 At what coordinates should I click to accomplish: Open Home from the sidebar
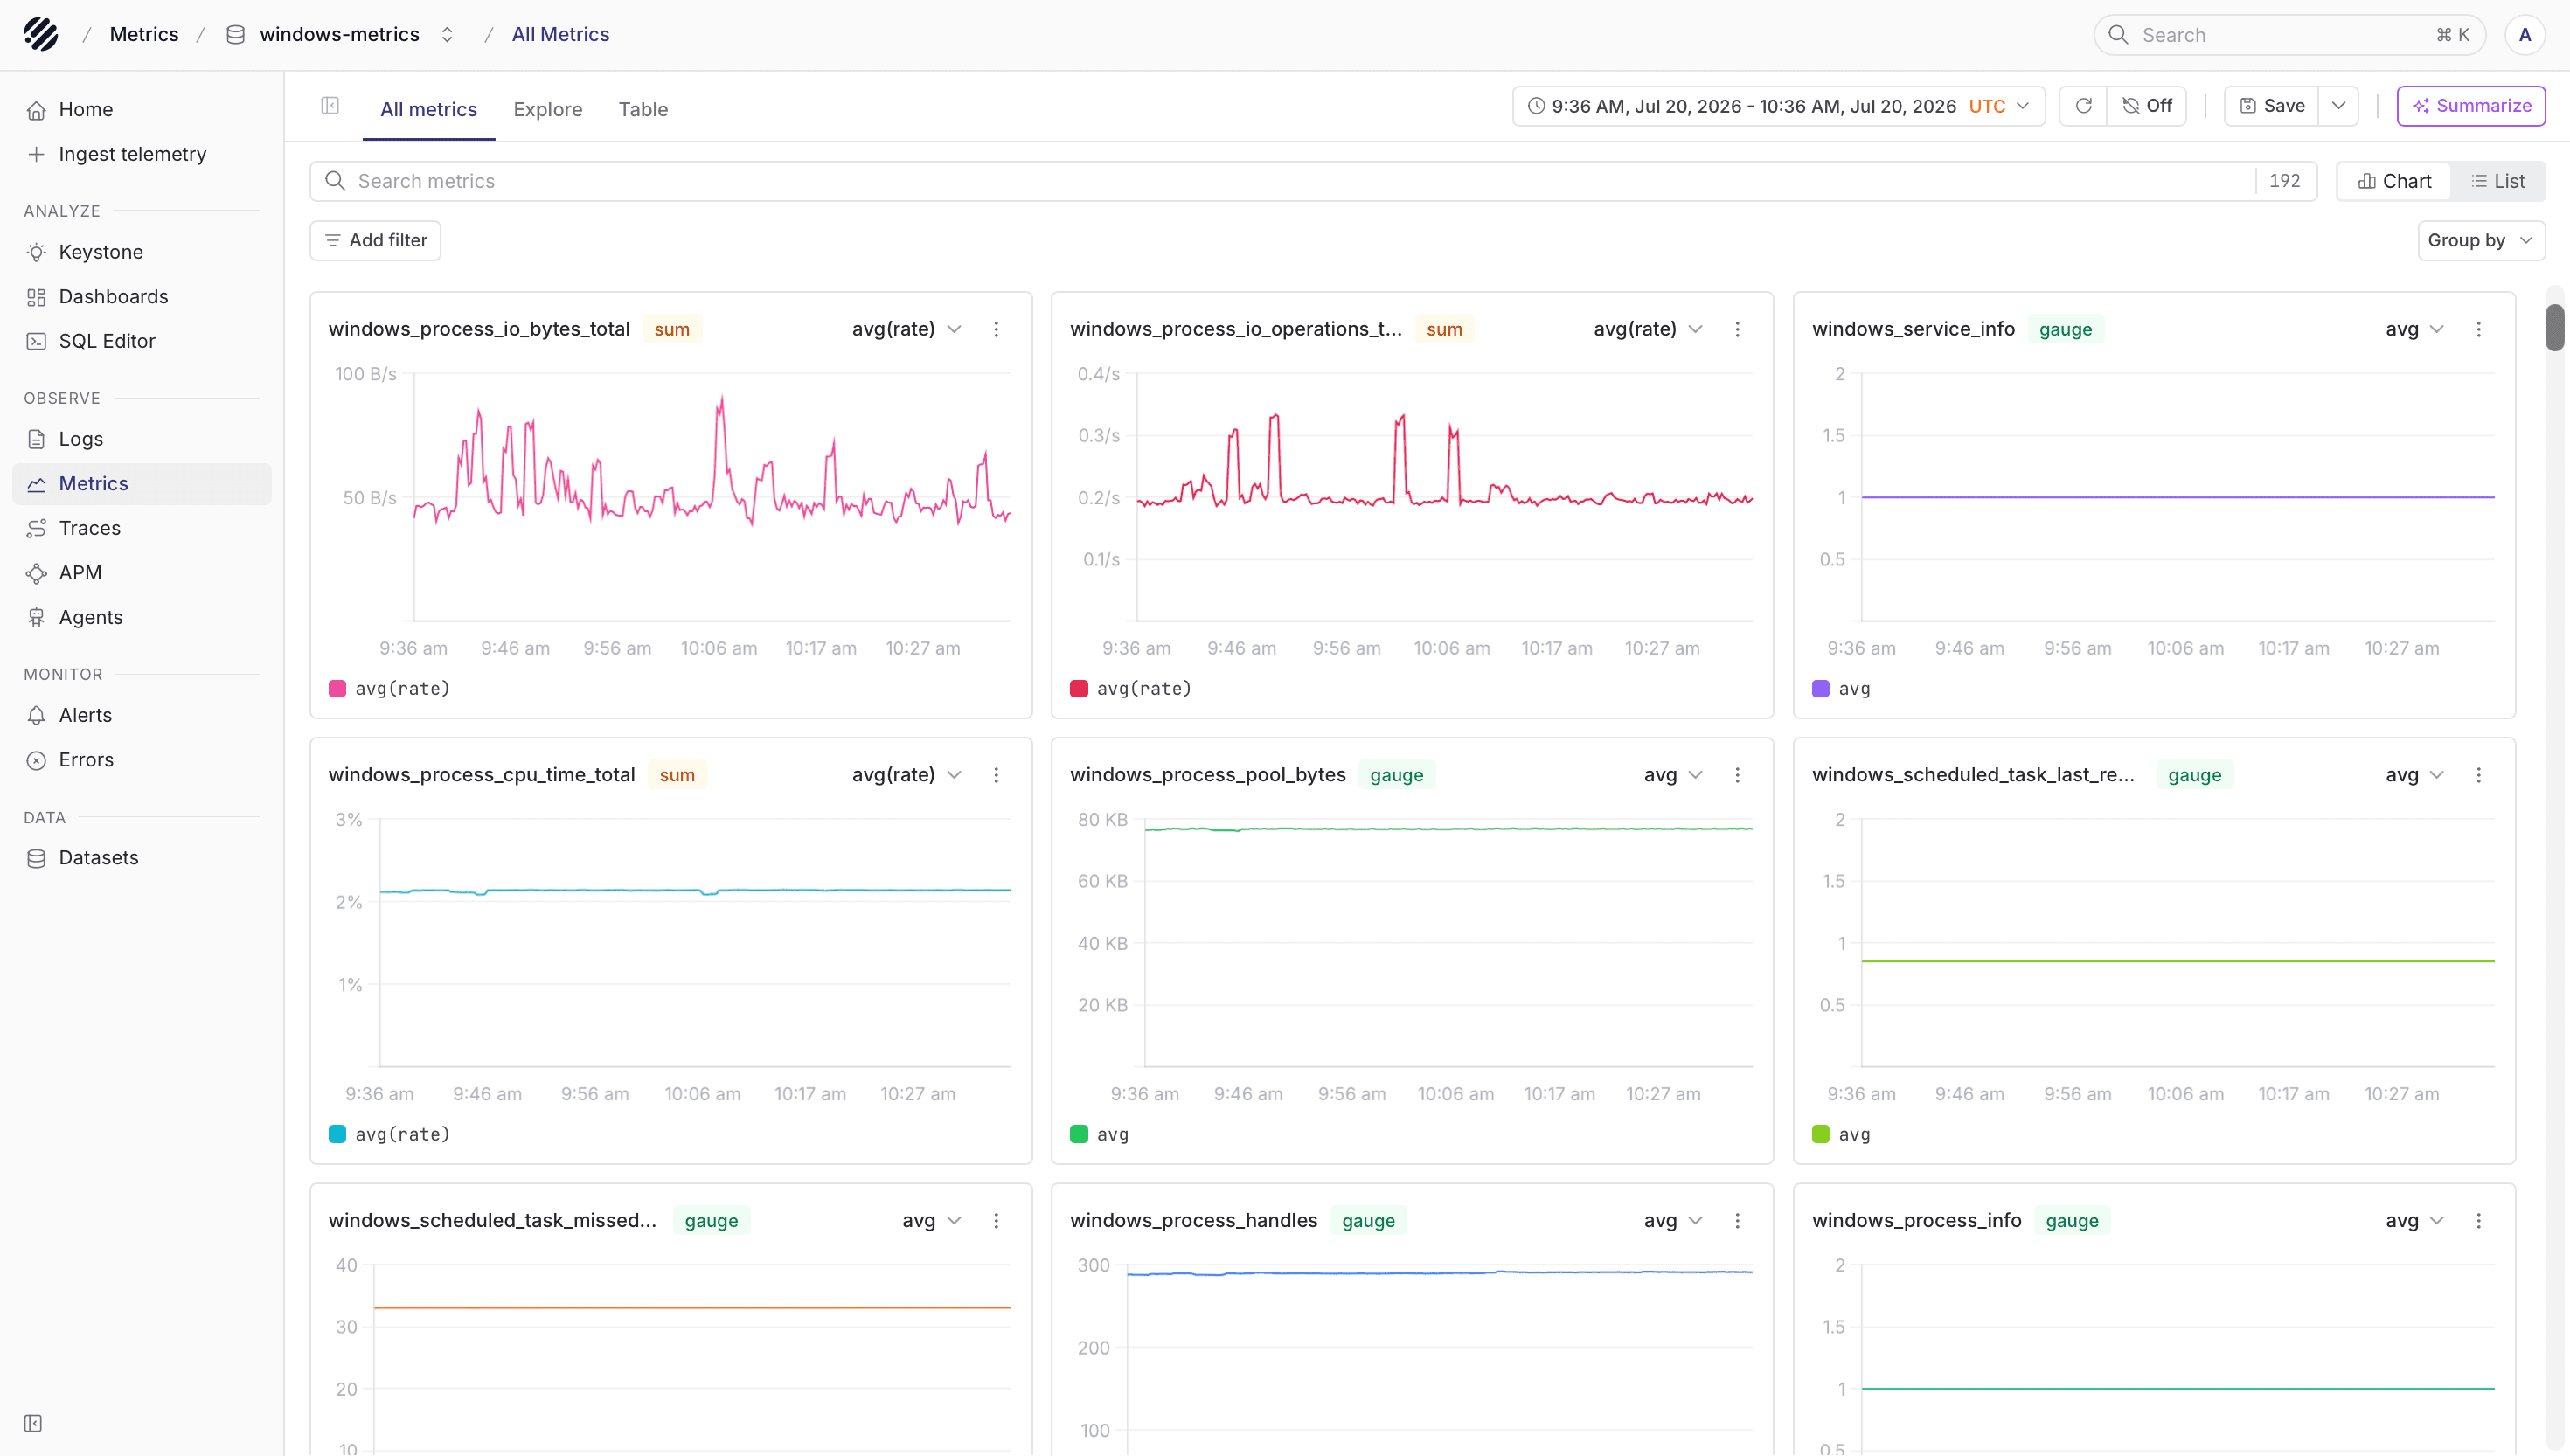tap(141, 109)
